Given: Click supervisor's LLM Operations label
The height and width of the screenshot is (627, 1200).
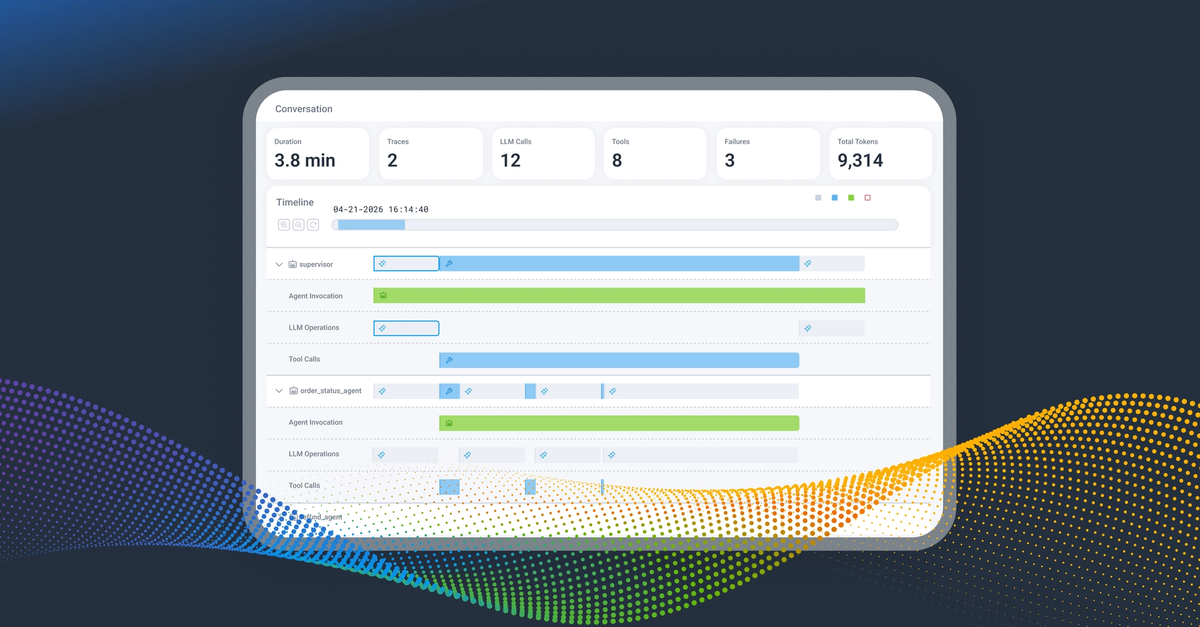Looking at the screenshot, I should click(314, 328).
